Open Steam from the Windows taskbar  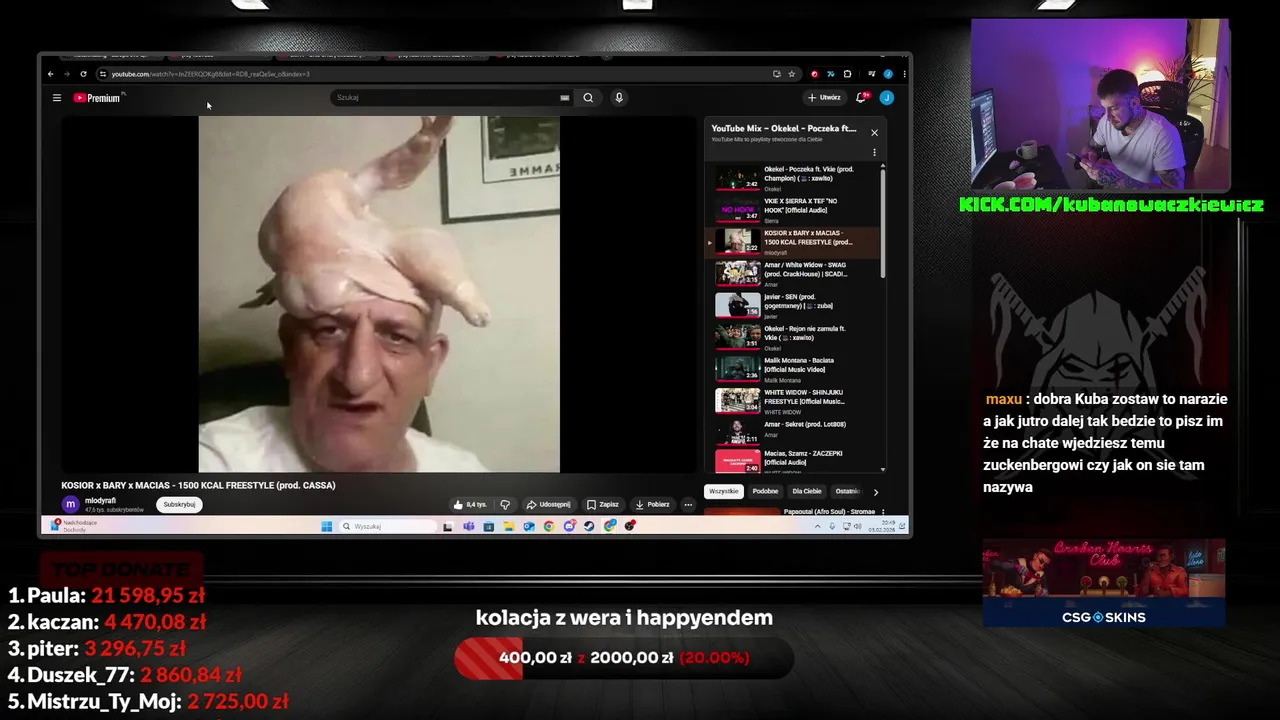pyautogui.click(x=589, y=526)
